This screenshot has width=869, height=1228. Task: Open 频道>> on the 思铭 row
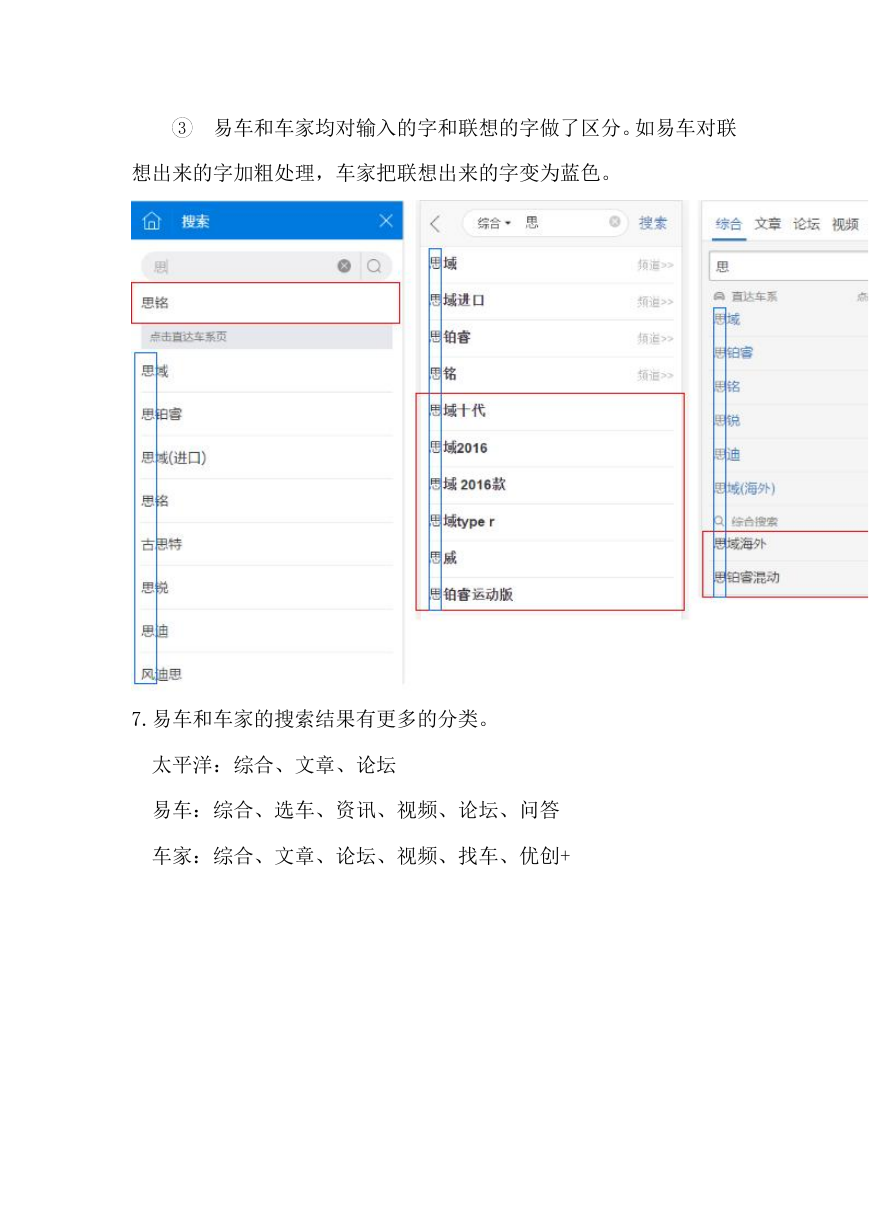[x=655, y=375]
